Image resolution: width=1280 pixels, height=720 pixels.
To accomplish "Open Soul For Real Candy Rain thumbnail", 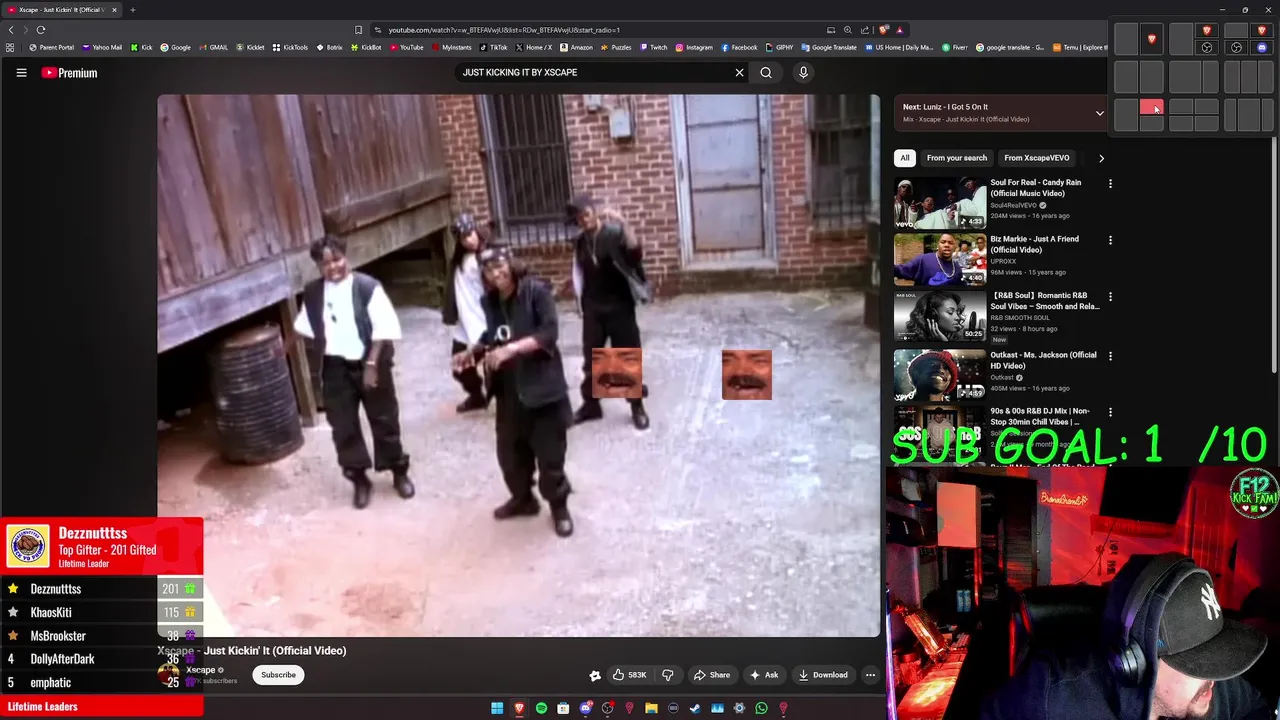I will pos(940,203).
